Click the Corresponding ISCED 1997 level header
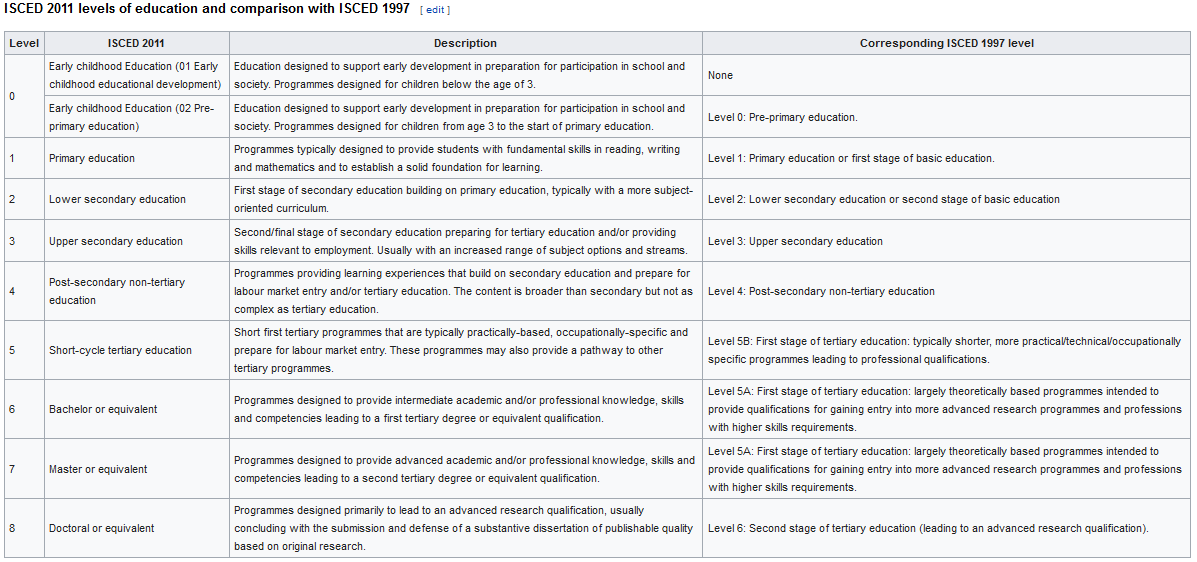The image size is (1197, 562). 947,44
